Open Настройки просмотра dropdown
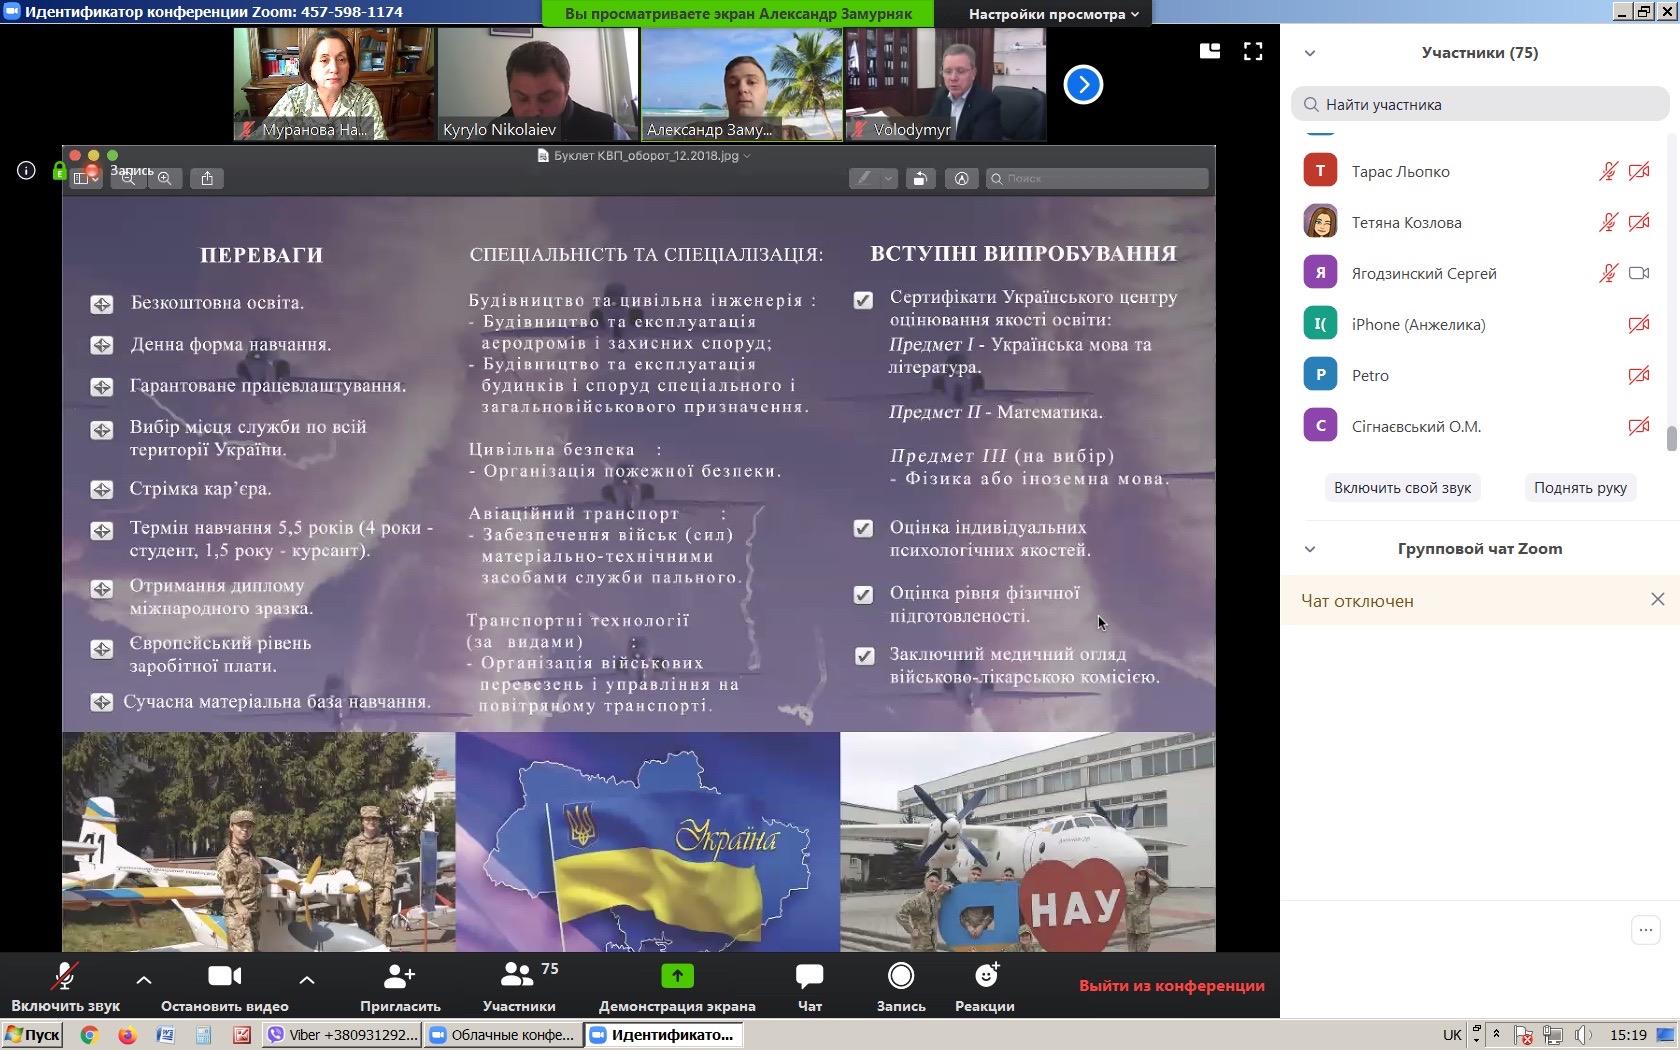 click(x=1053, y=14)
